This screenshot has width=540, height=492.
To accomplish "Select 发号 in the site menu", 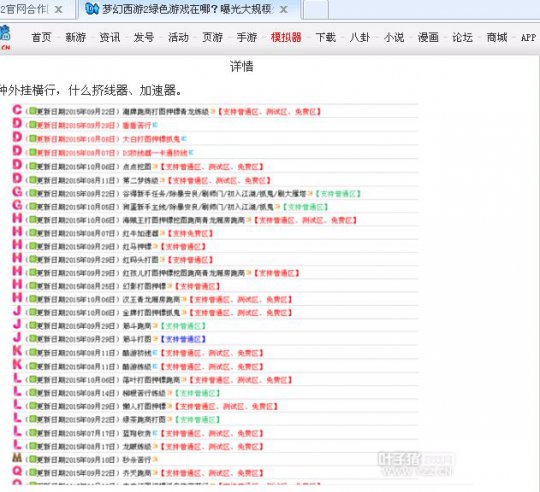I will pyautogui.click(x=144, y=37).
